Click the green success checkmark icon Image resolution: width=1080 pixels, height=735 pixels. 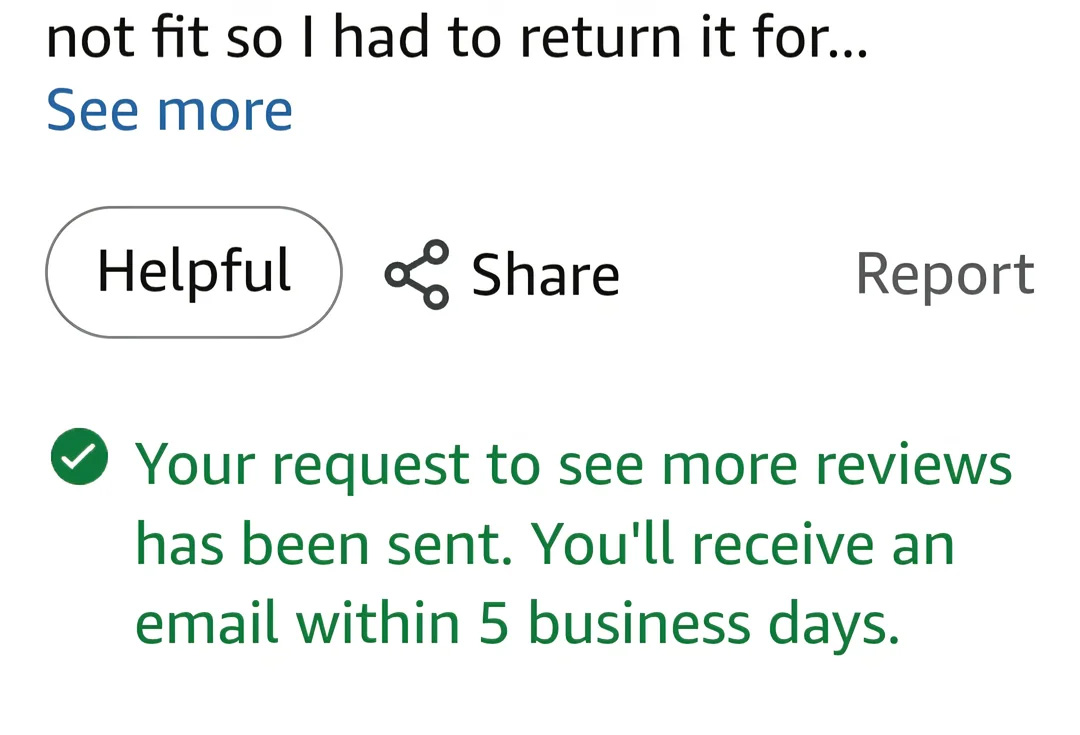(x=79, y=456)
